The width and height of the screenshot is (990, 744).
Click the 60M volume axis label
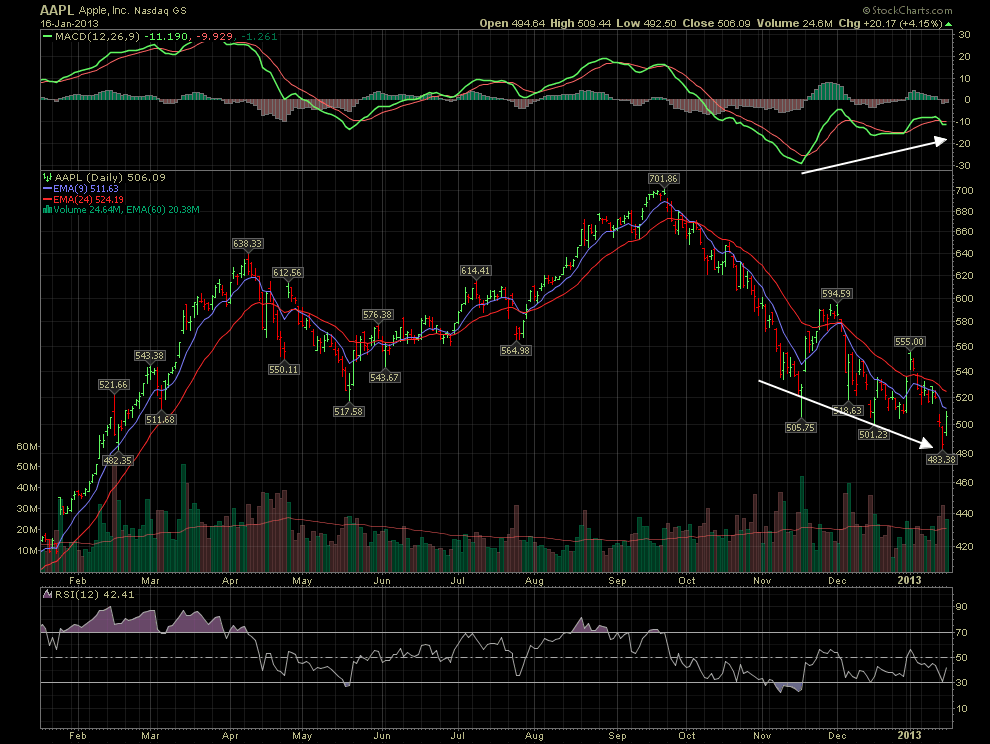coord(27,447)
